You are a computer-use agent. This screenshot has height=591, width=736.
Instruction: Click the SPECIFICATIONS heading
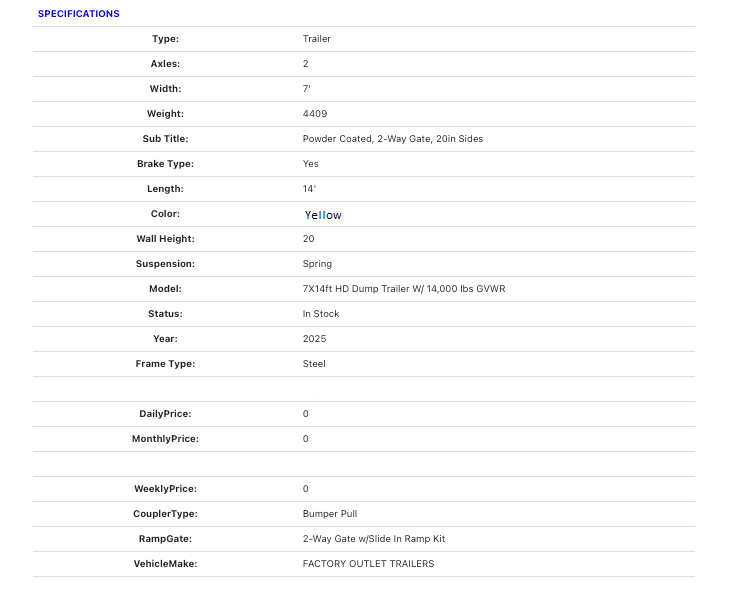pos(78,14)
